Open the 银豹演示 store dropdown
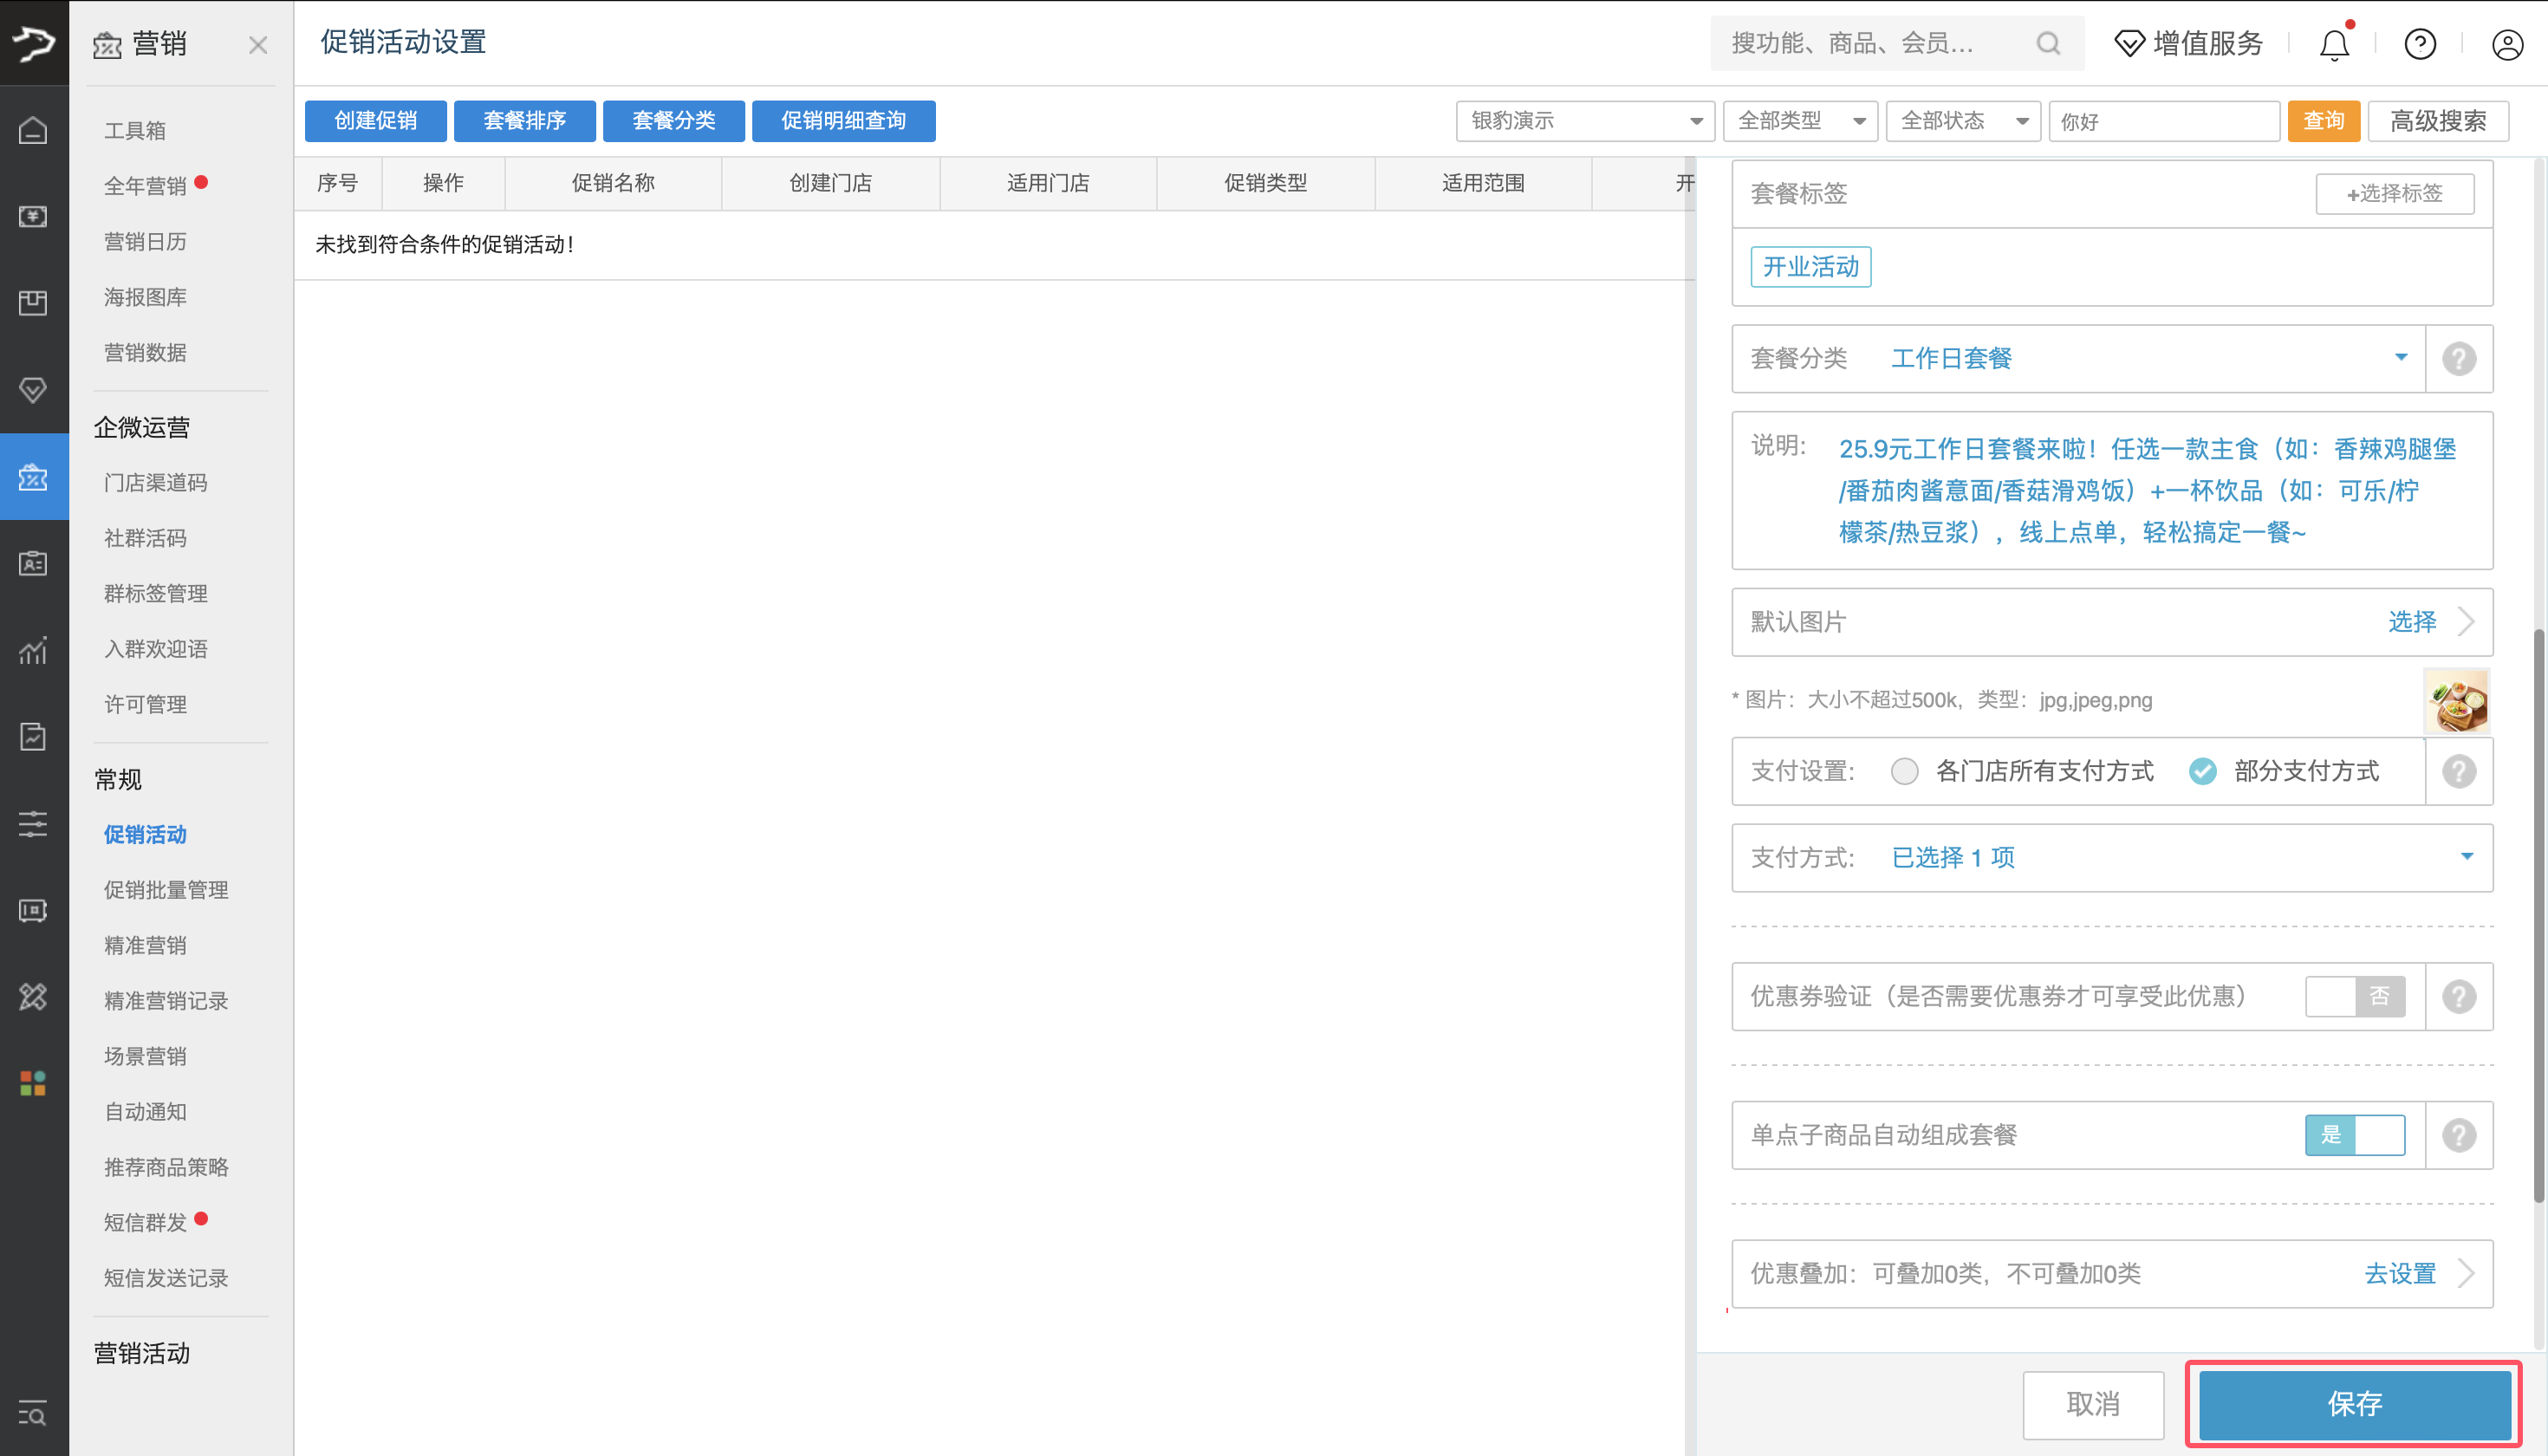This screenshot has height=1456, width=2548. 1585,121
